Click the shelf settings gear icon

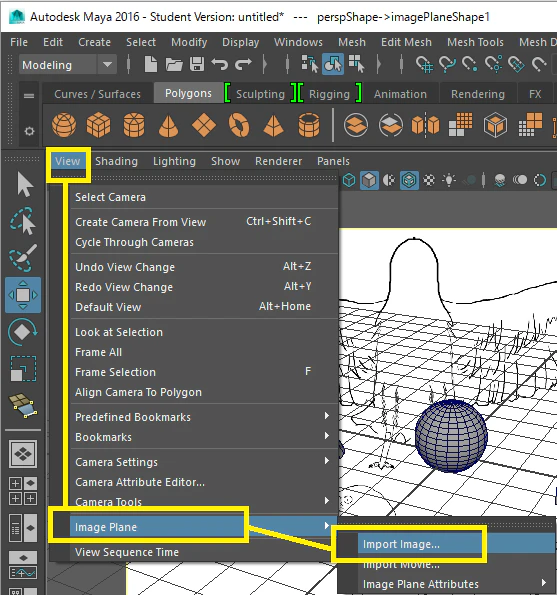point(29,131)
